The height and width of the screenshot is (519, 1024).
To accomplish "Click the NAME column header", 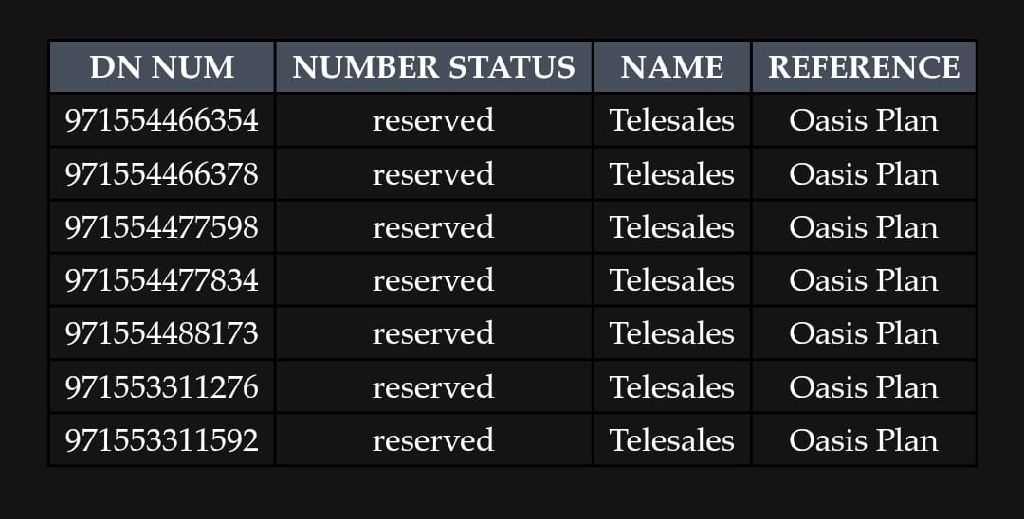I will tap(671, 67).
